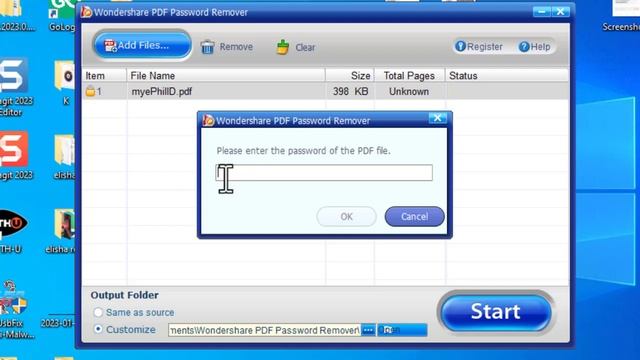The width and height of the screenshot is (640, 360).
Task: Open the UsbFix Anti-Malware desktop icon
Action: point(16,310)
